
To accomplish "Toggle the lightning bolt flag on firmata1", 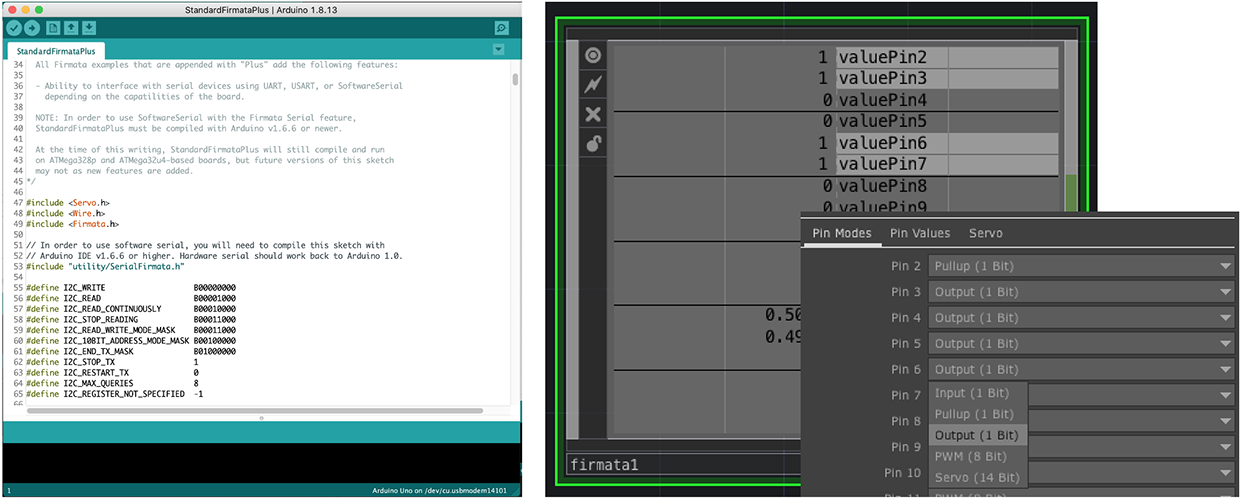I will [592, 85].
